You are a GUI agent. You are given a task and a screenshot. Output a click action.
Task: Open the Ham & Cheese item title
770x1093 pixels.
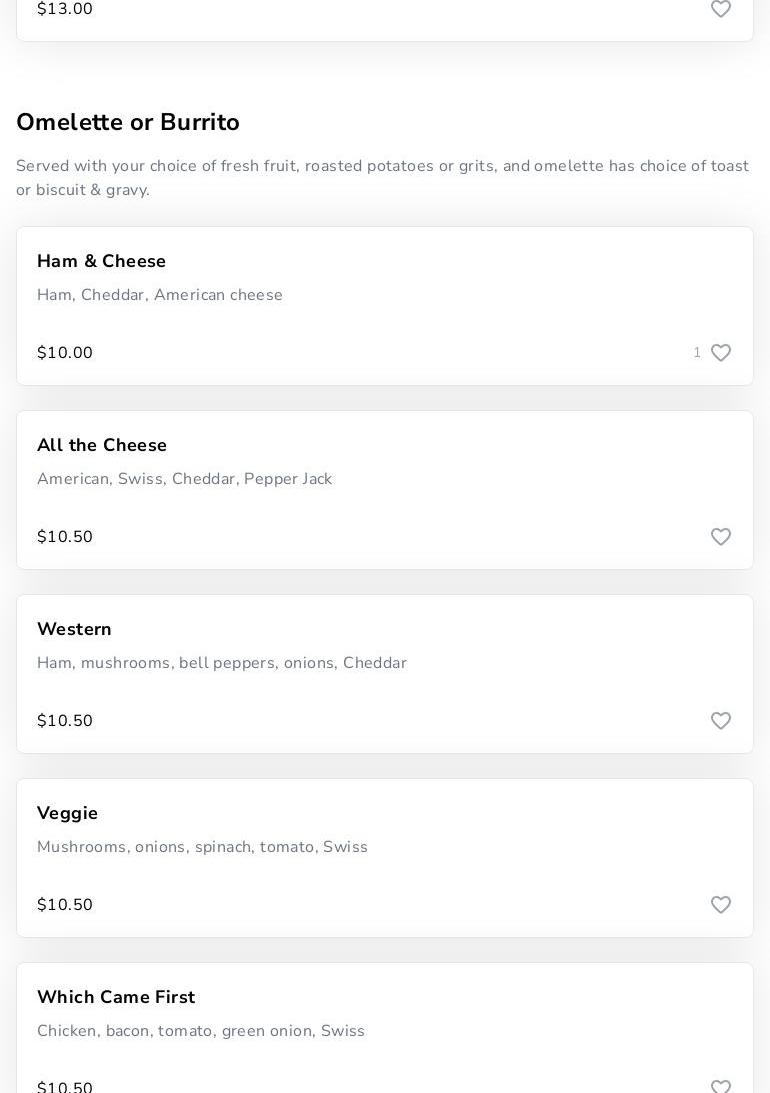[x=101, y=261]
